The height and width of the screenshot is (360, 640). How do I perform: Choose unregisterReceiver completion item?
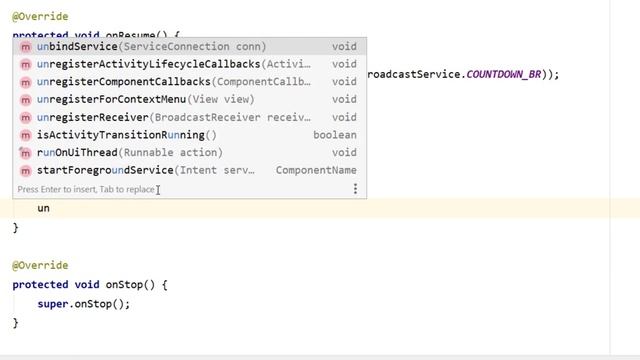point(189,117)
